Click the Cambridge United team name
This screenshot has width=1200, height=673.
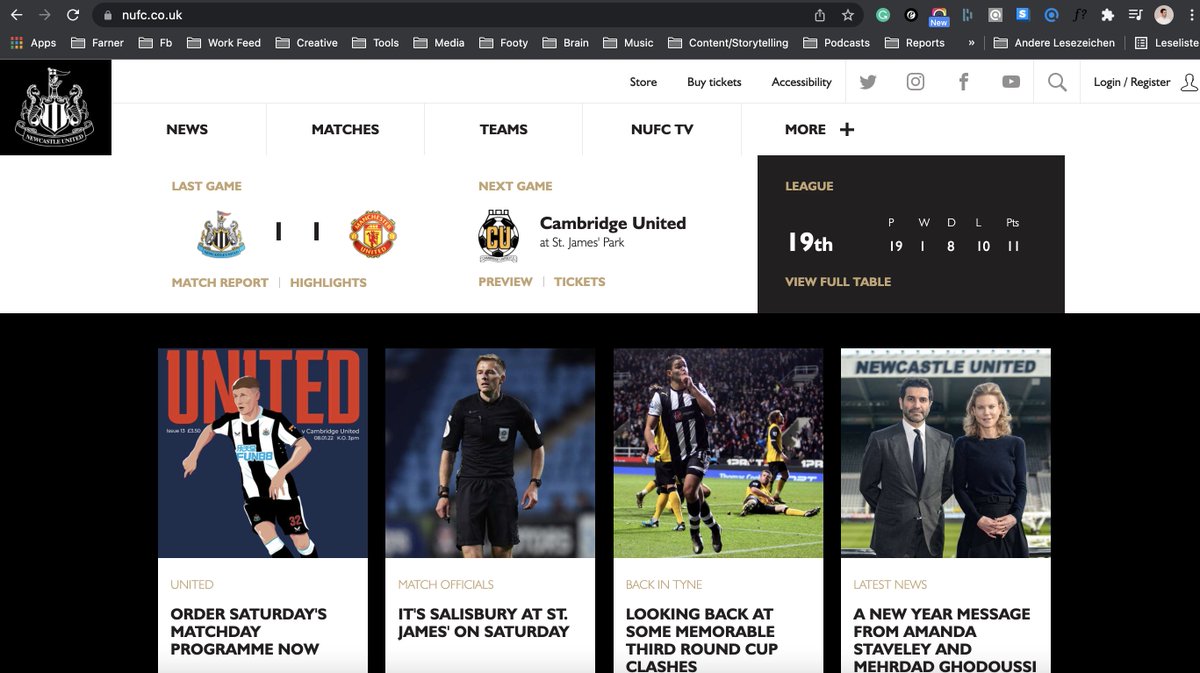pyautogui.click(x=613, y=223)
